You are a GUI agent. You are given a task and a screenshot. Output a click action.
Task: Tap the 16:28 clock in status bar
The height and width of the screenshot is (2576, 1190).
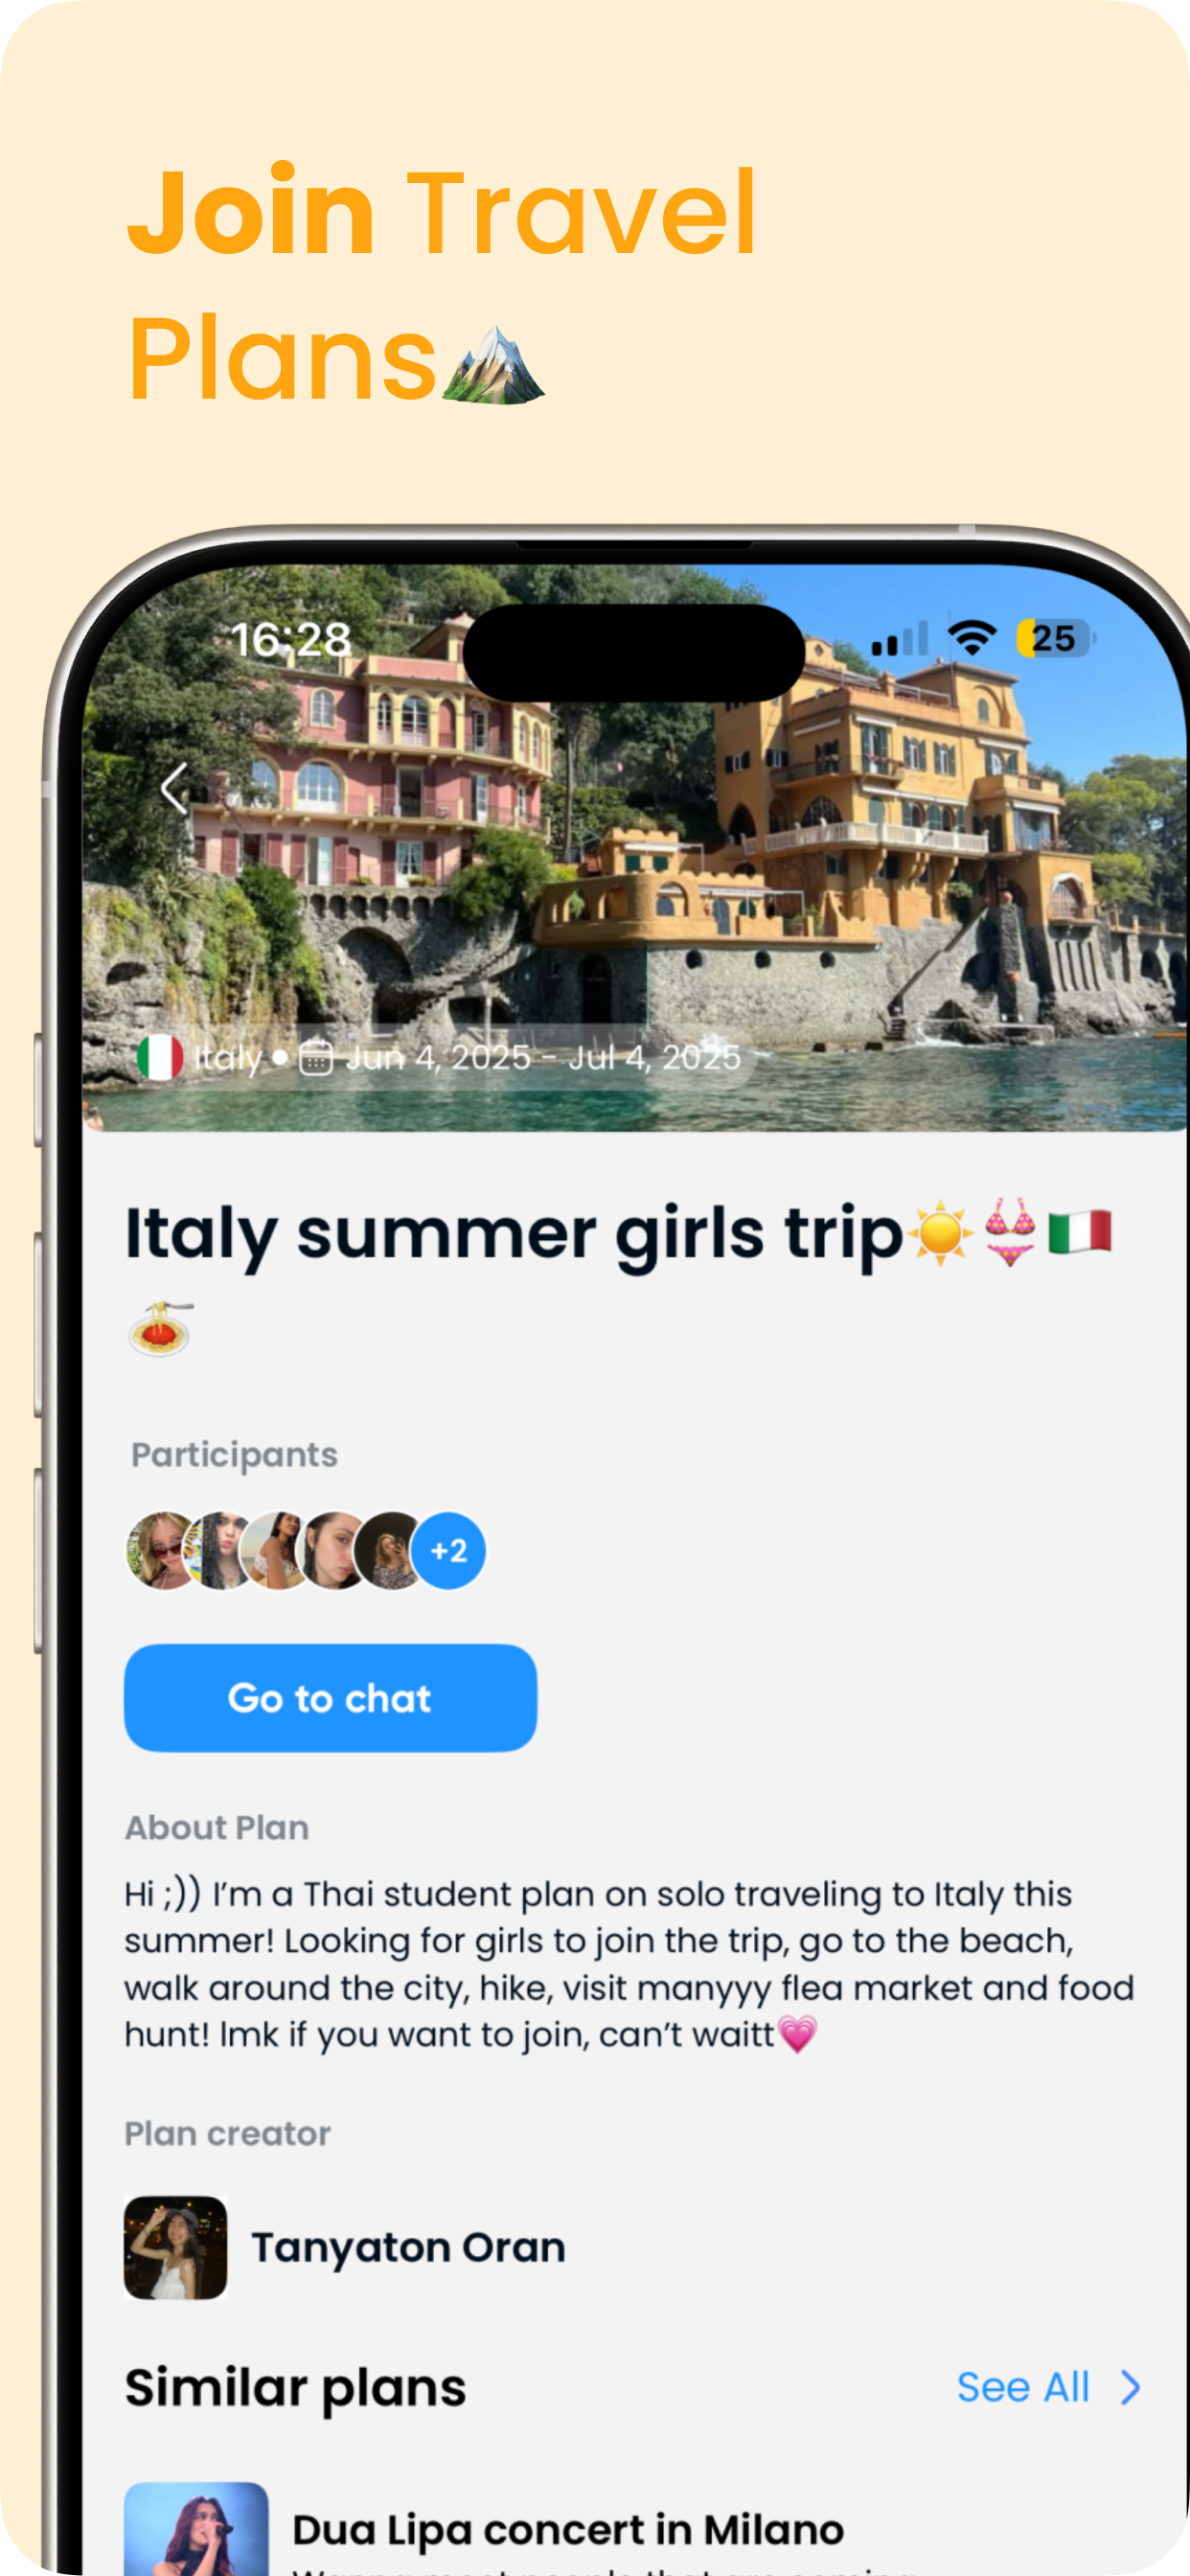[290, 639]
